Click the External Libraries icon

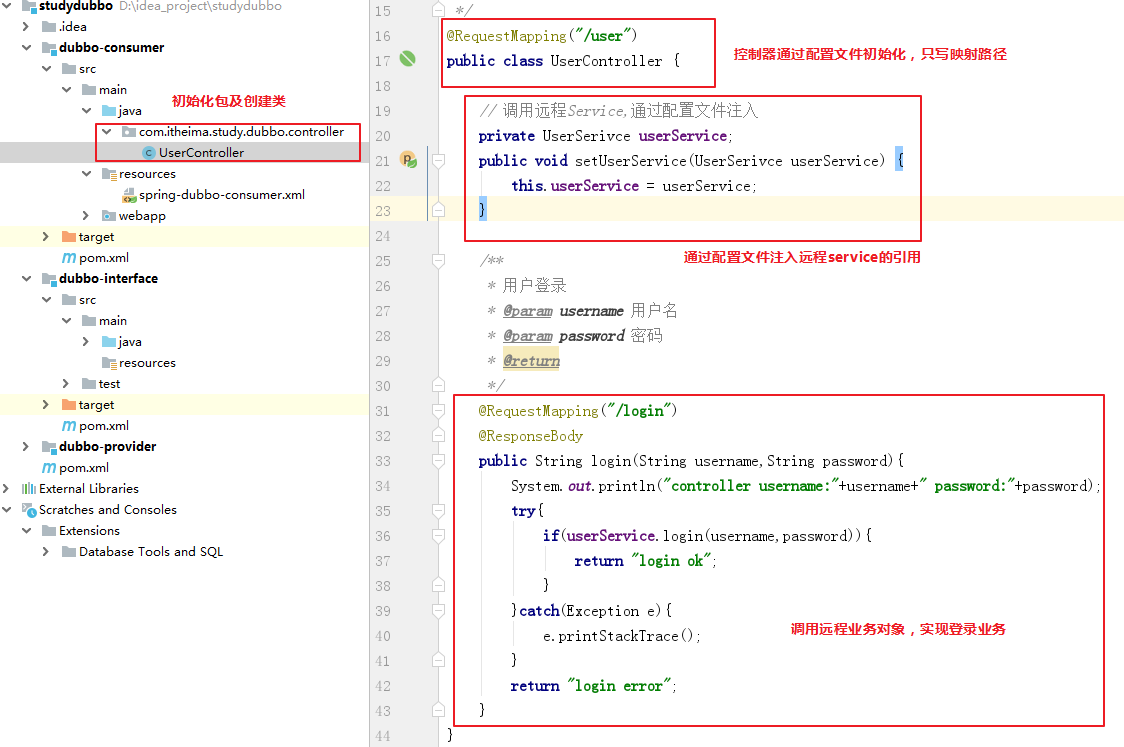(29, 489)
